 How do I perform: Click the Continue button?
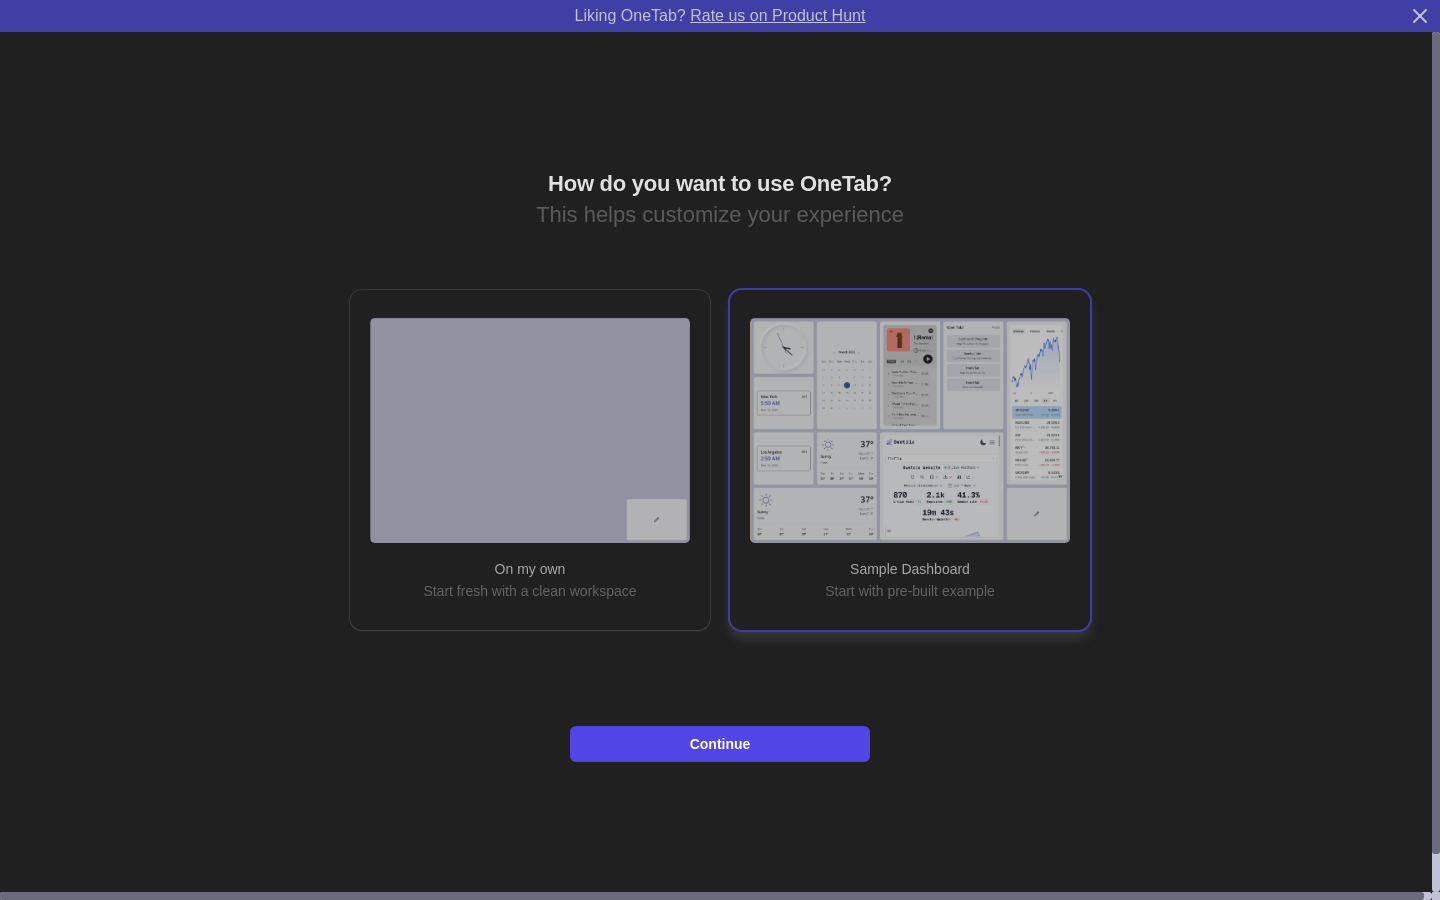click(x=720, y=744)
